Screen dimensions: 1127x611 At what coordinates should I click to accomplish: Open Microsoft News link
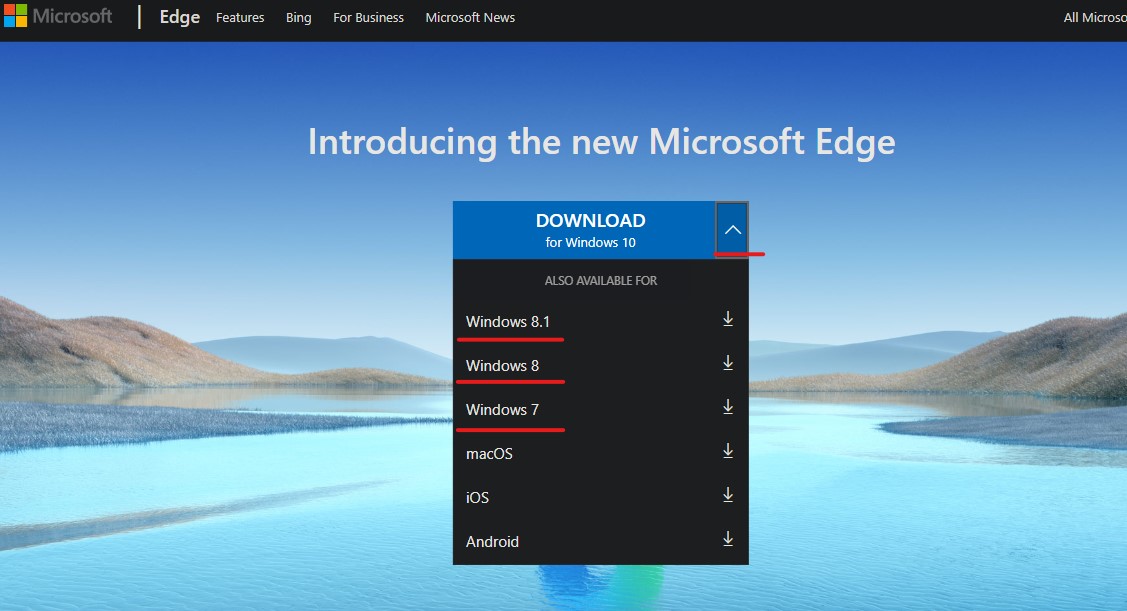(x=470, y=17)
